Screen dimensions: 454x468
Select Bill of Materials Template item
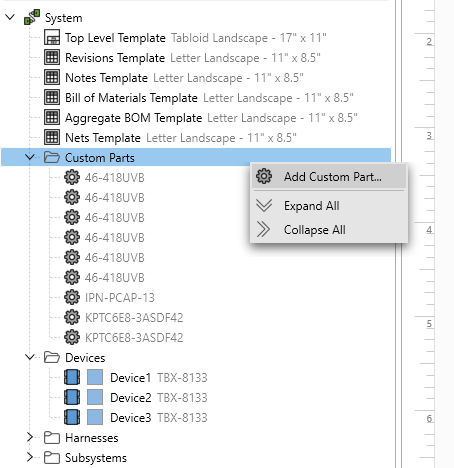pos(131,98)
